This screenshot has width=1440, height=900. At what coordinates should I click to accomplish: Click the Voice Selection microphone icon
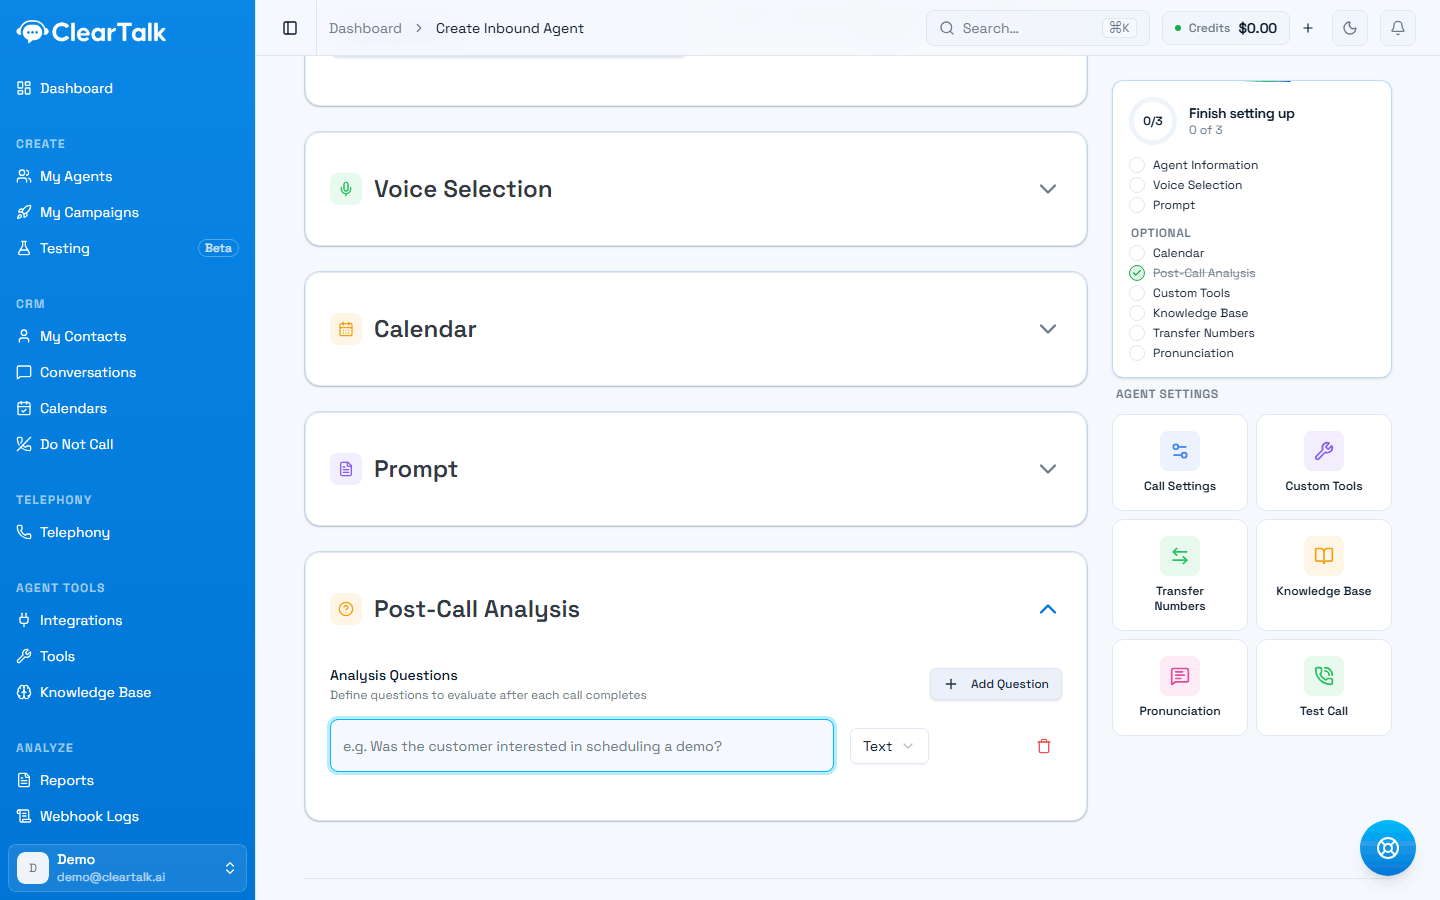point(346,189)
